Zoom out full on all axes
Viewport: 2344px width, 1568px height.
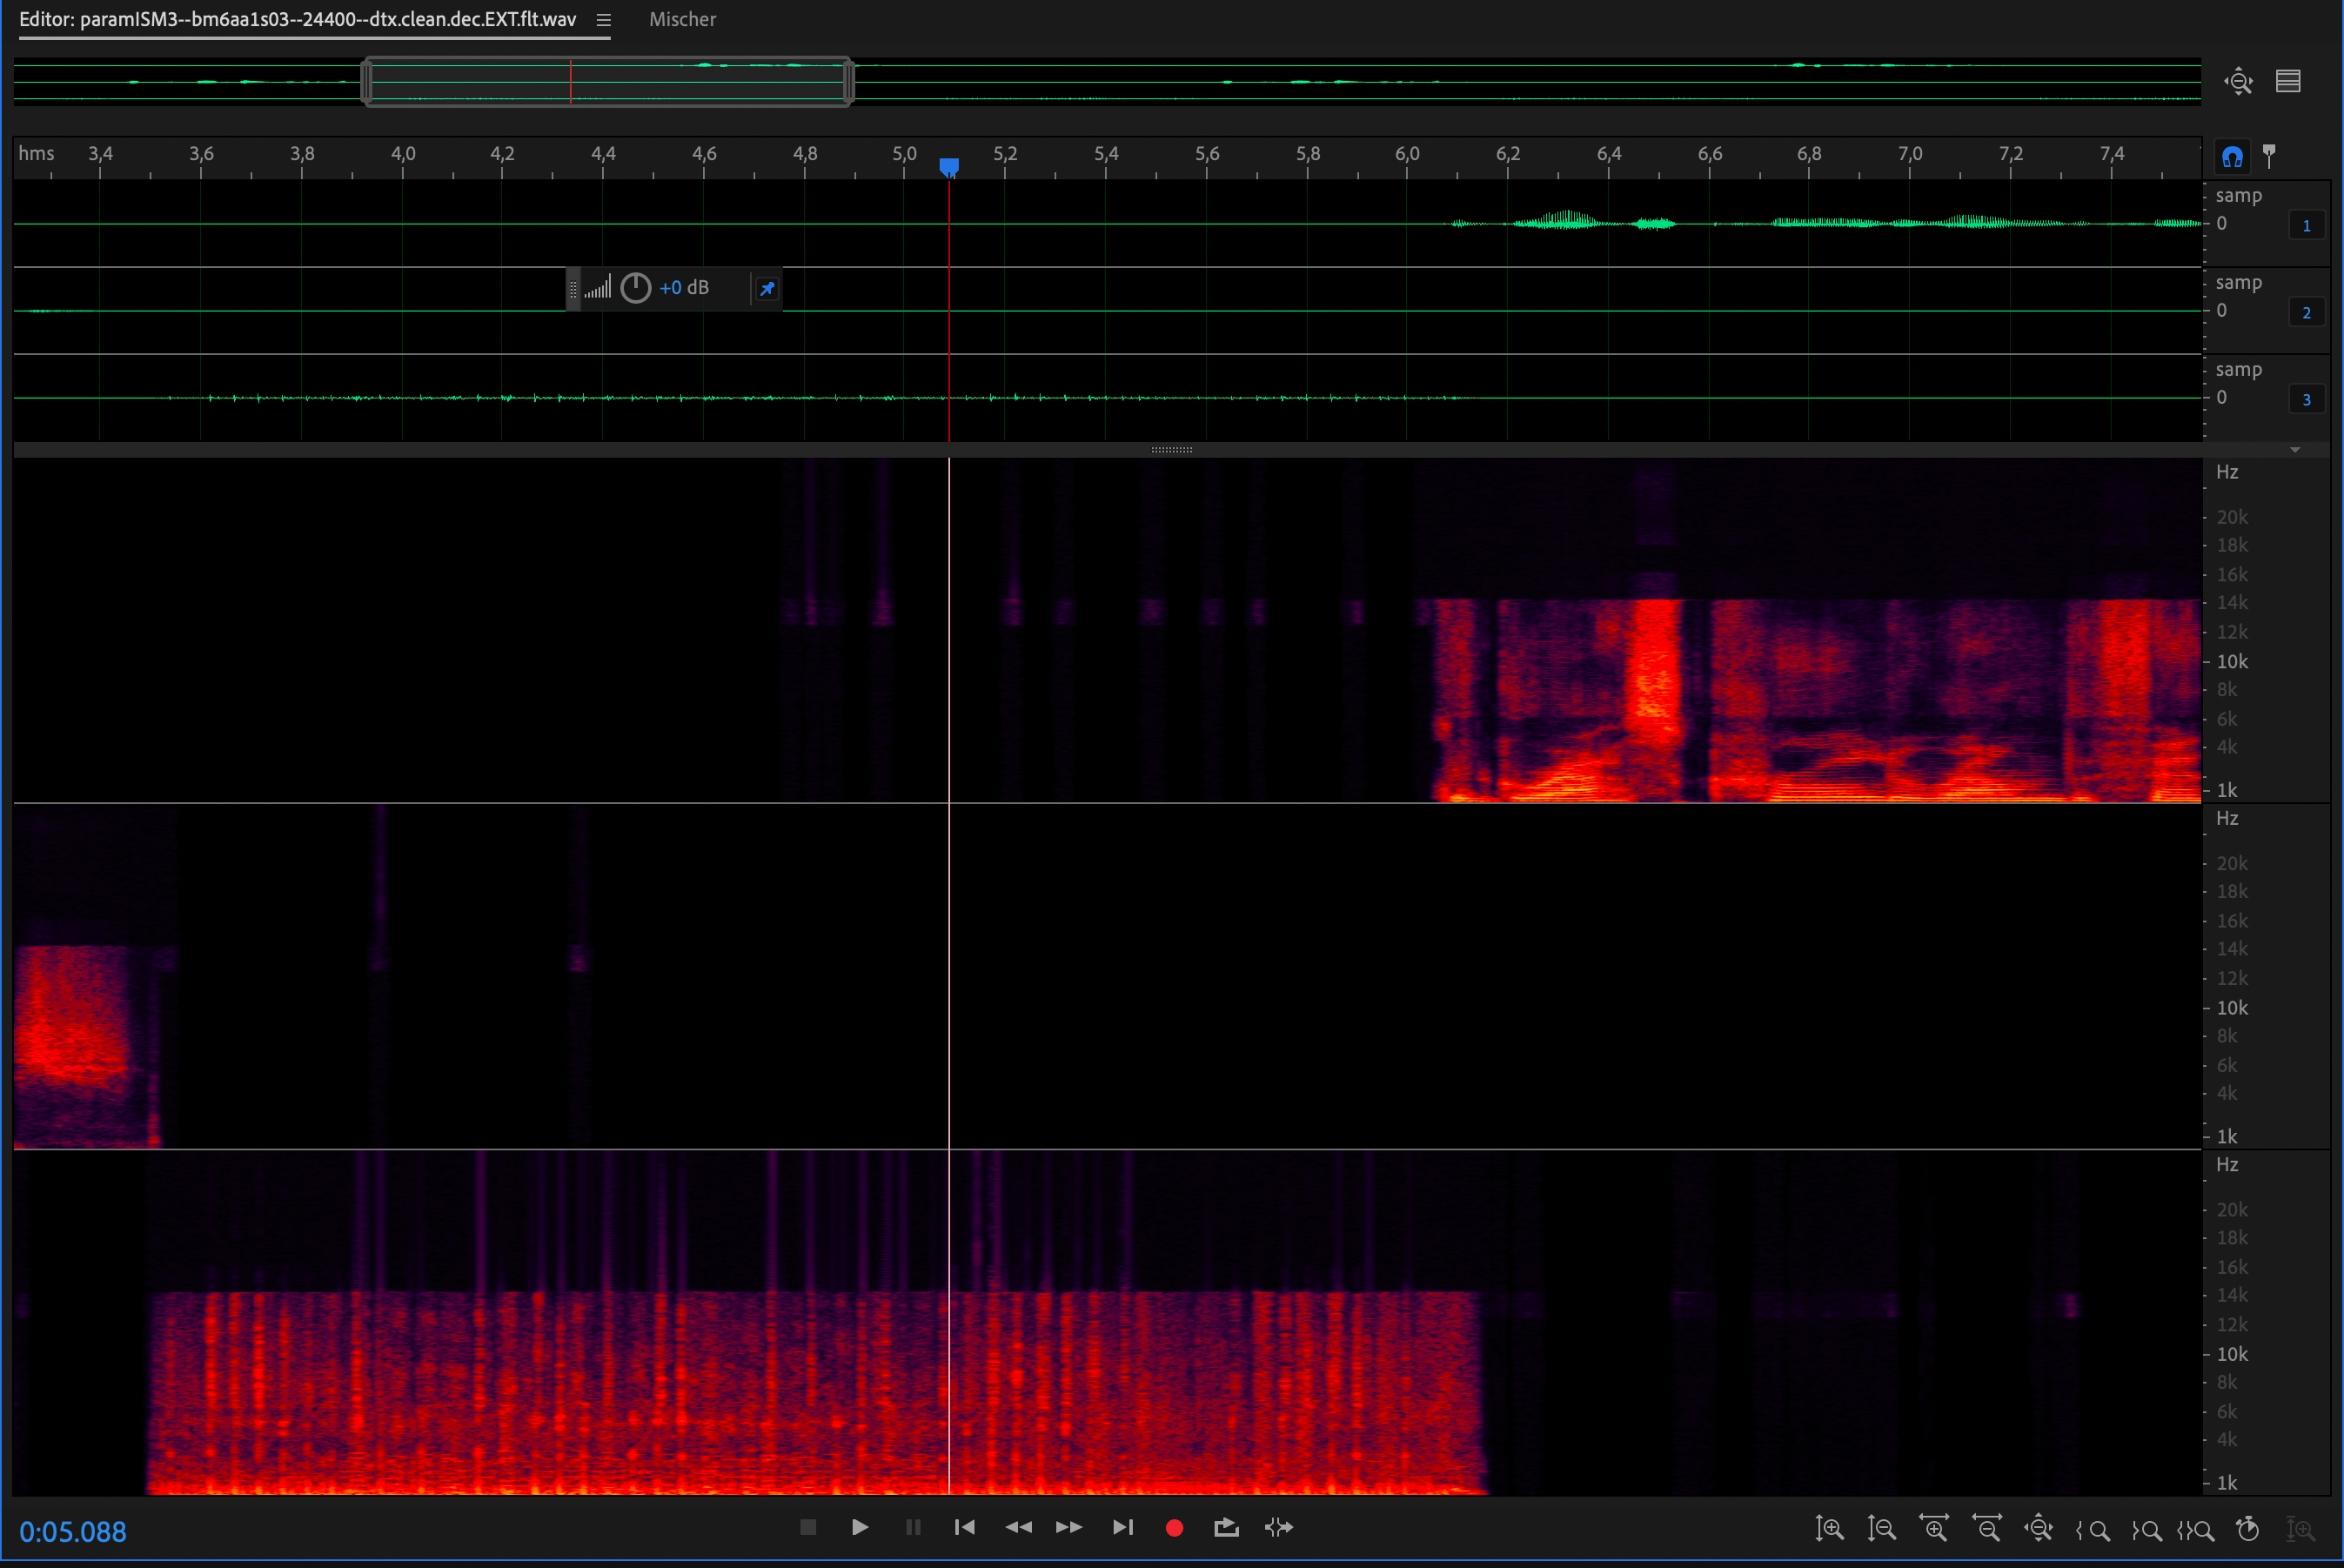tap(2038, 1528)
